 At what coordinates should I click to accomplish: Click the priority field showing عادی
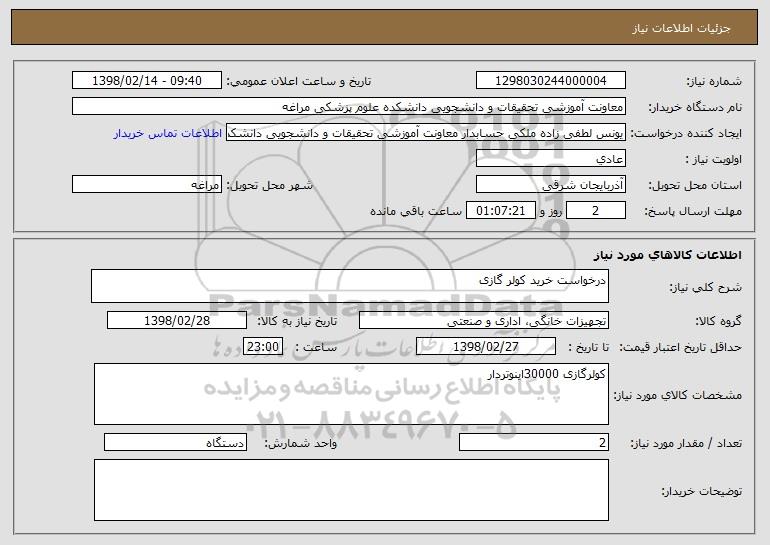(550, 159)
